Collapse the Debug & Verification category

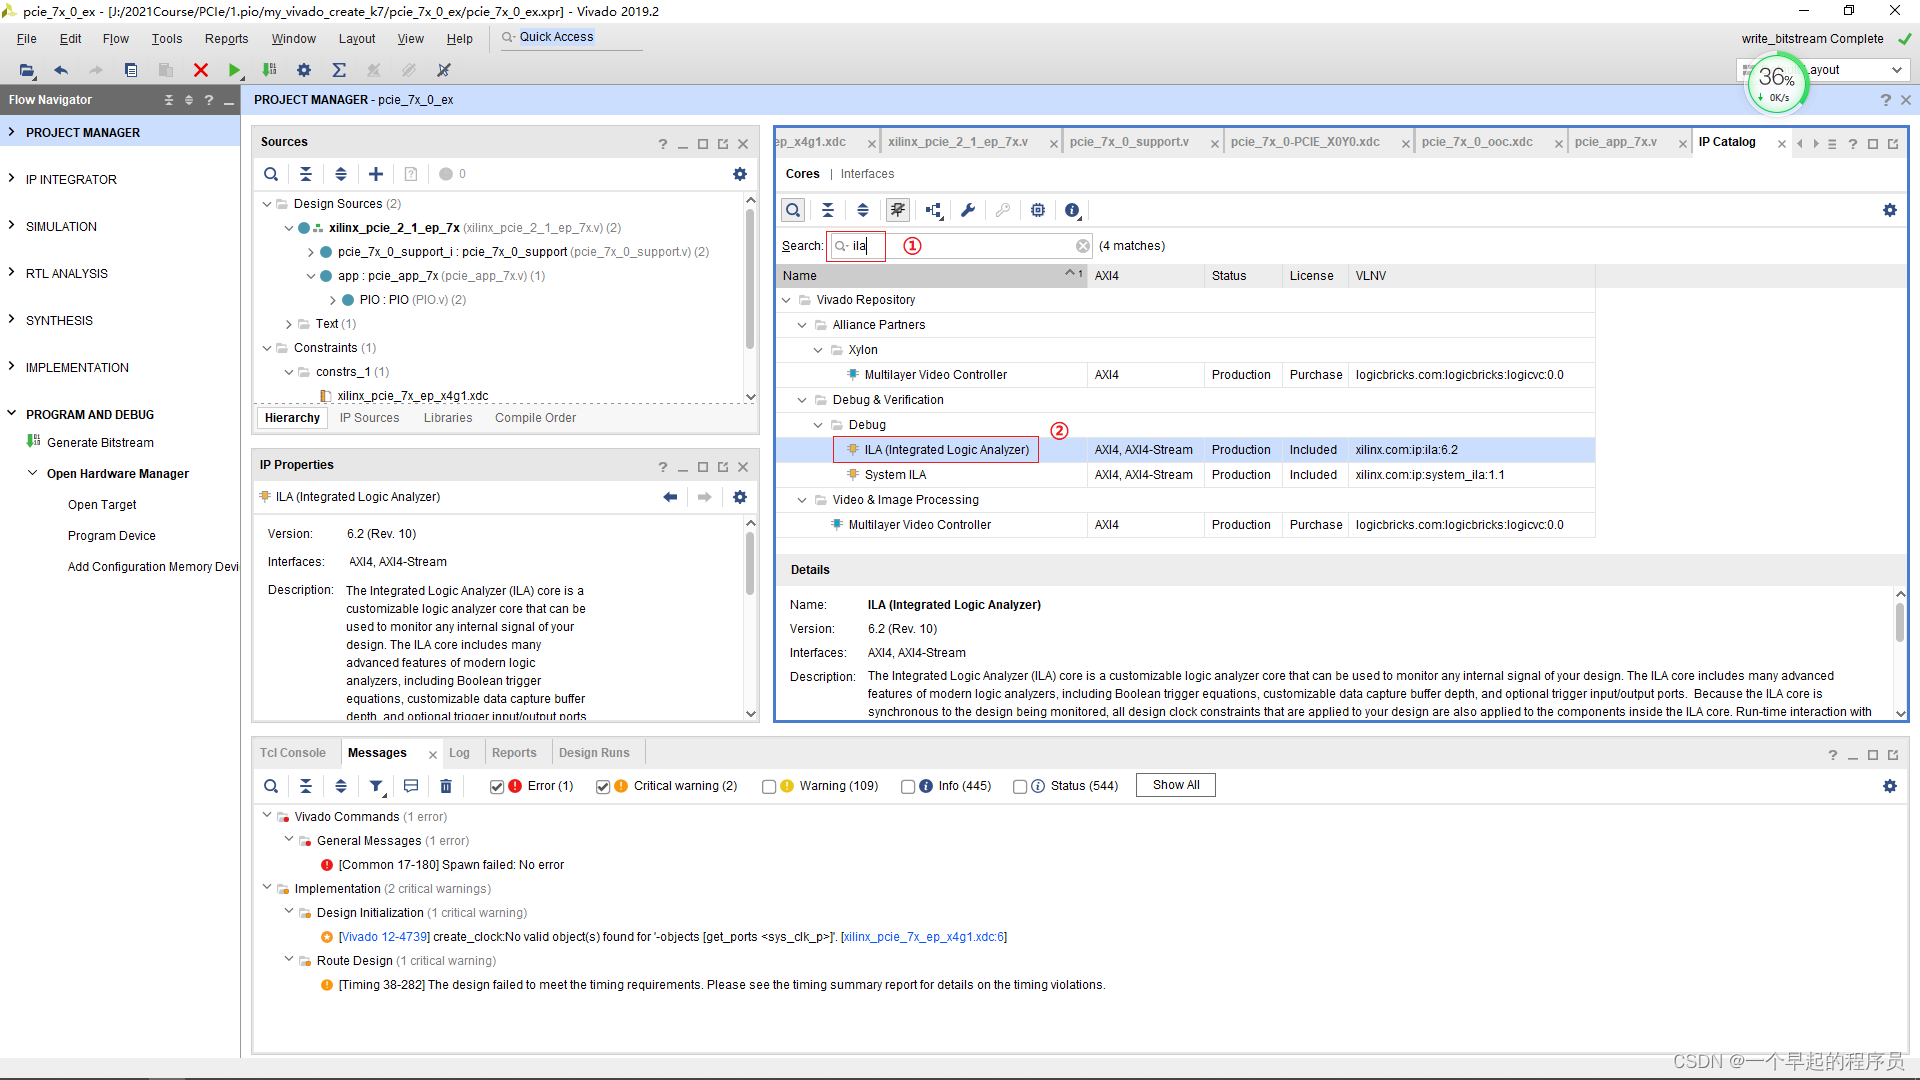click(802, 400)
